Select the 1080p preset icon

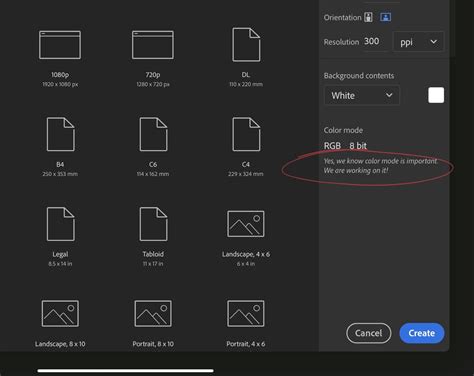(x=60, y=45)
